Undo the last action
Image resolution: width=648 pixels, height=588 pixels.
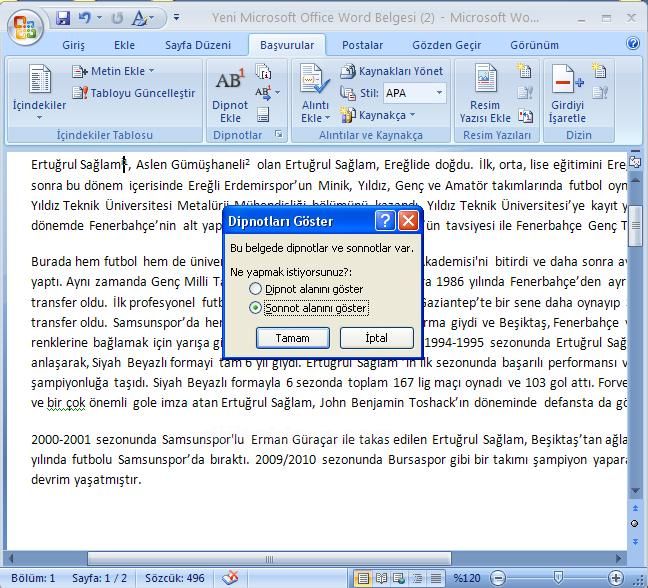pyautogui.click(x=85, y=18)
